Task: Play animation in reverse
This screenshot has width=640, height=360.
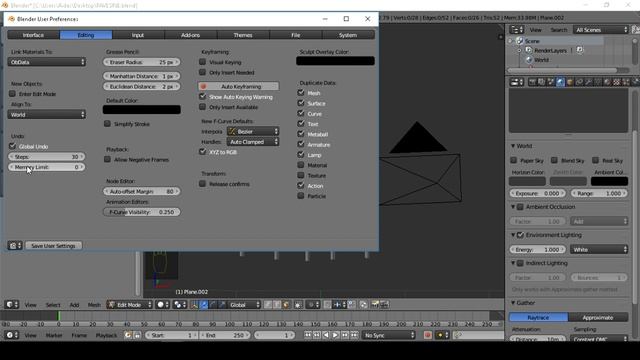Action: coord(326,335)
